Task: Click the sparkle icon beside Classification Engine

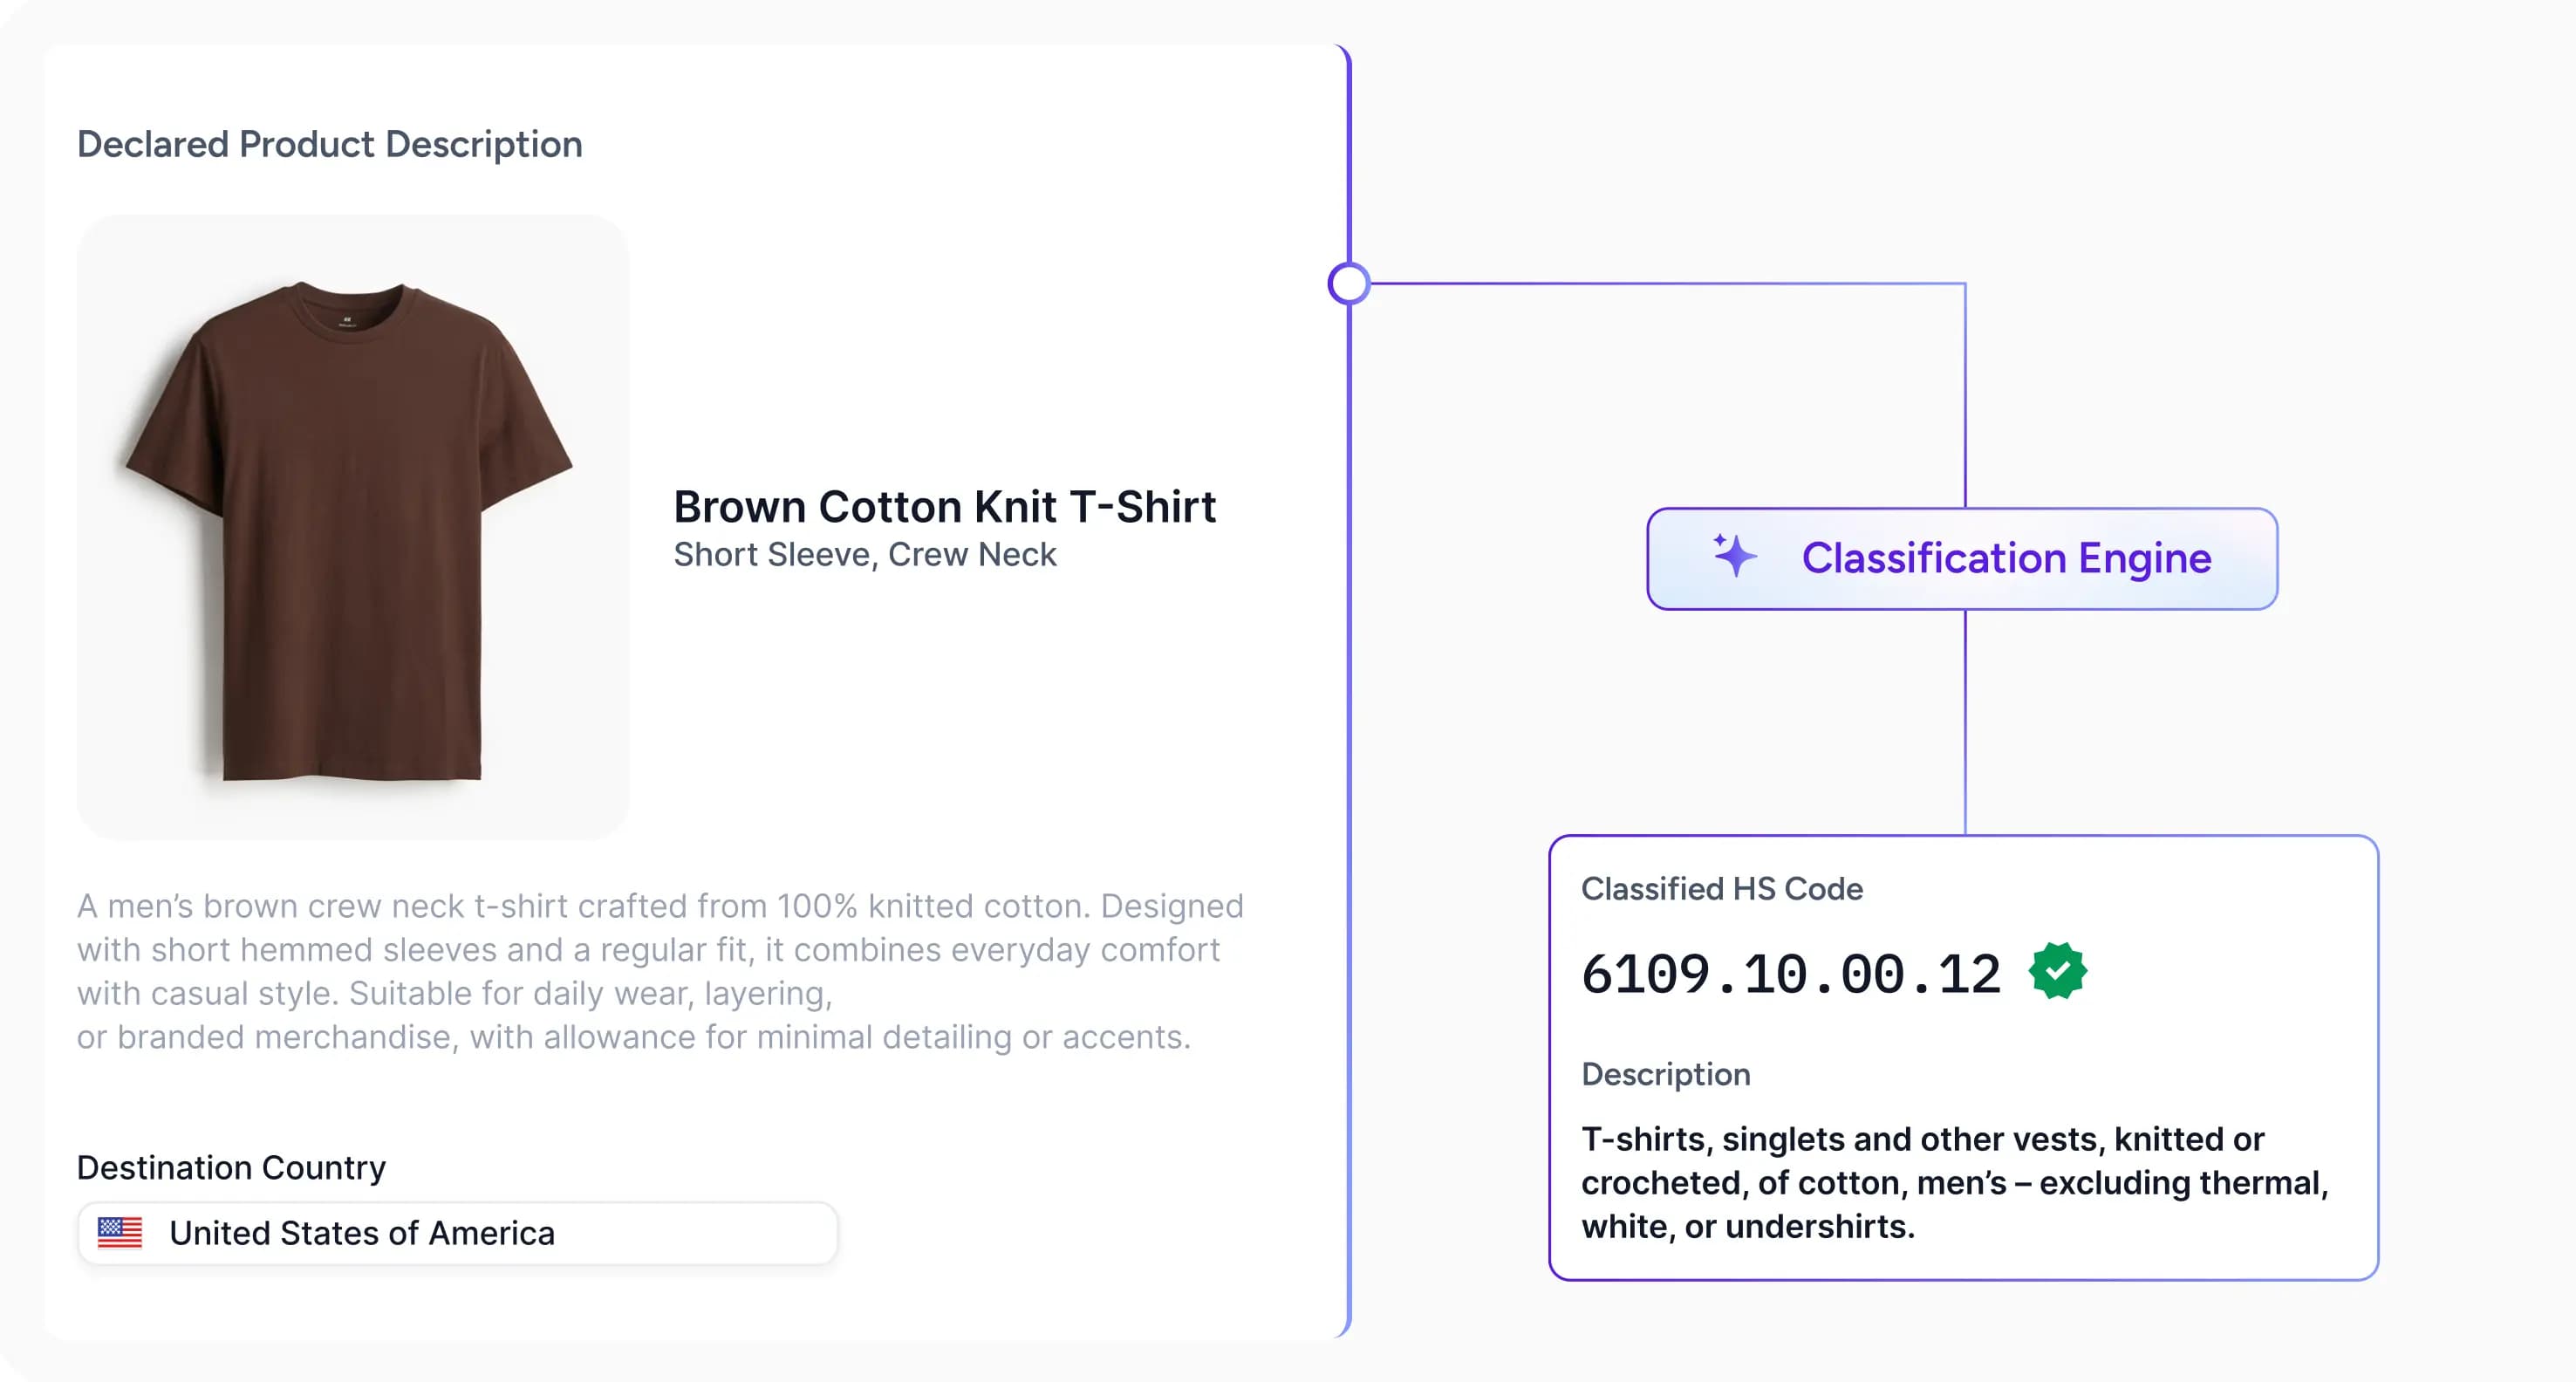Action: coord(1734,555)
